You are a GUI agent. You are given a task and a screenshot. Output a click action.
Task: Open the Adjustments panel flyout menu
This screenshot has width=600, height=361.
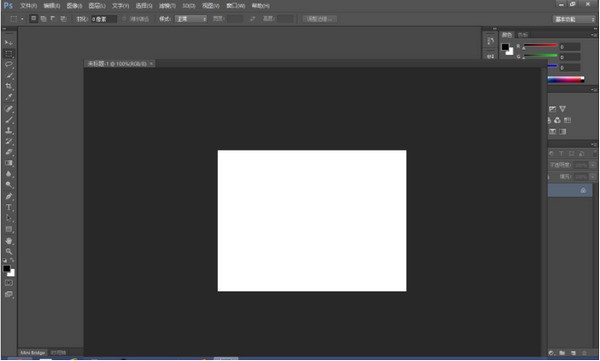click(593, 90)
